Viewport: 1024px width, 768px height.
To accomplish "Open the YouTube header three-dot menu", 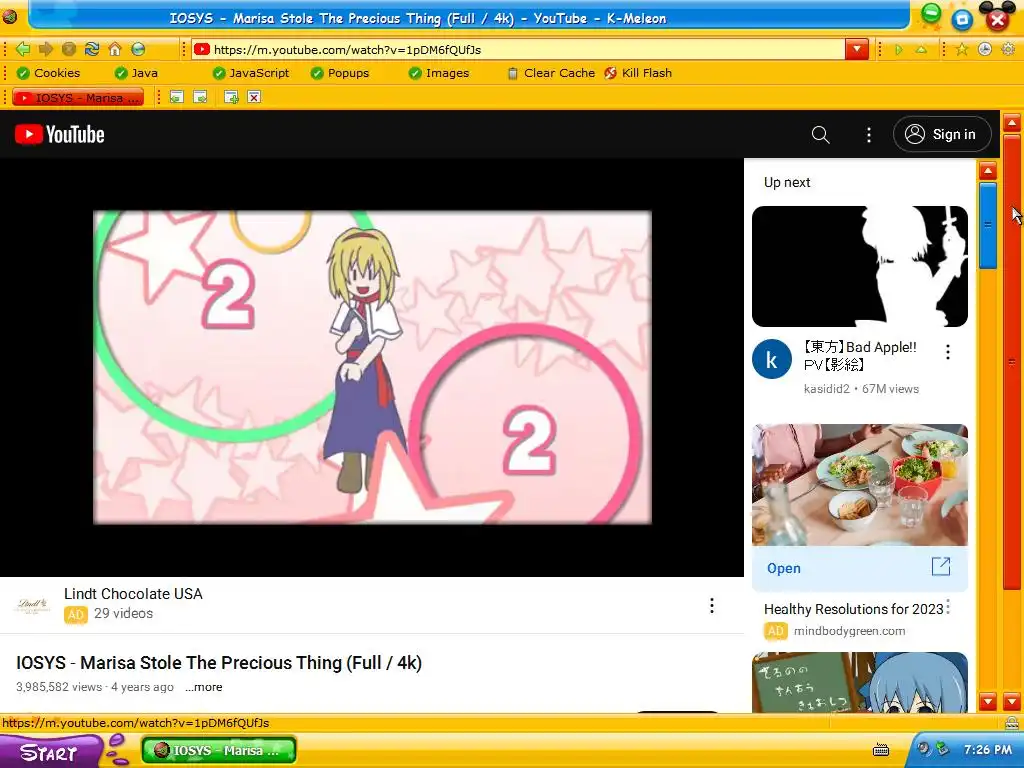I will (x=869, y=135).
